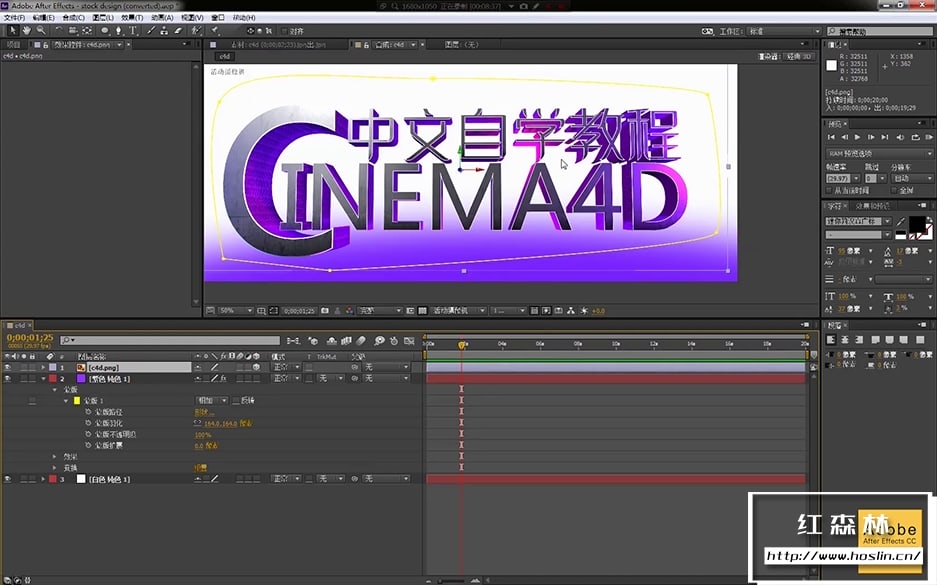
Task: Select the Rotation tool
Action: 59,30
